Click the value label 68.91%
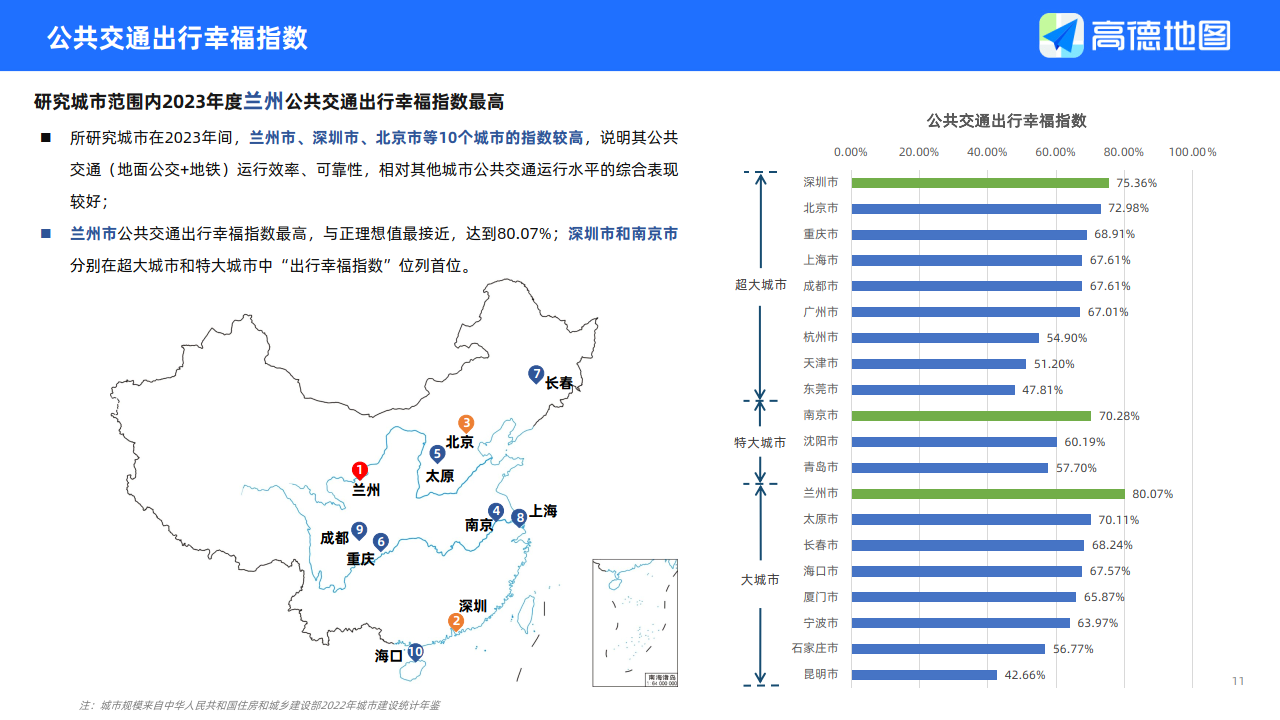Image resolution: width=1280 pixels, height=720 pixels. tap(1114, 235)
